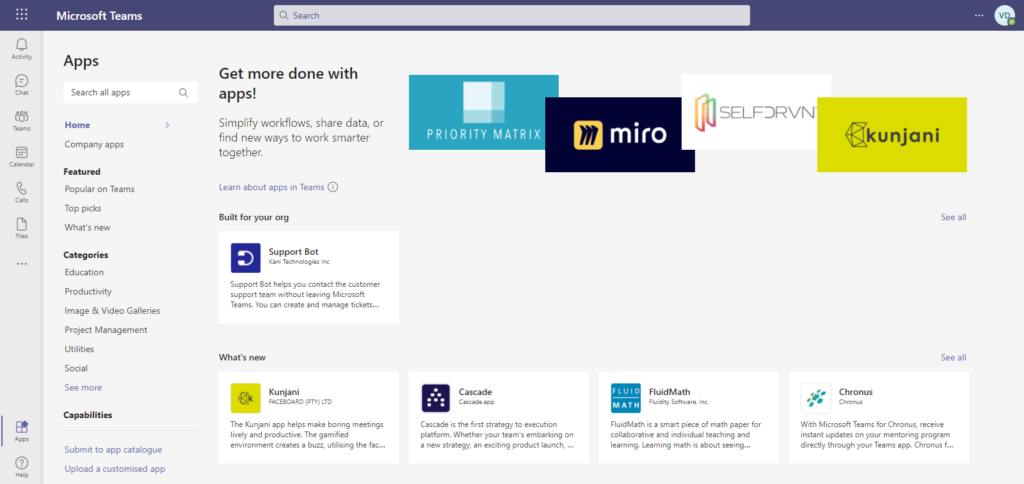
Task: Click the Kunjani app icon in What's new
Action: (x=246, y=398)
